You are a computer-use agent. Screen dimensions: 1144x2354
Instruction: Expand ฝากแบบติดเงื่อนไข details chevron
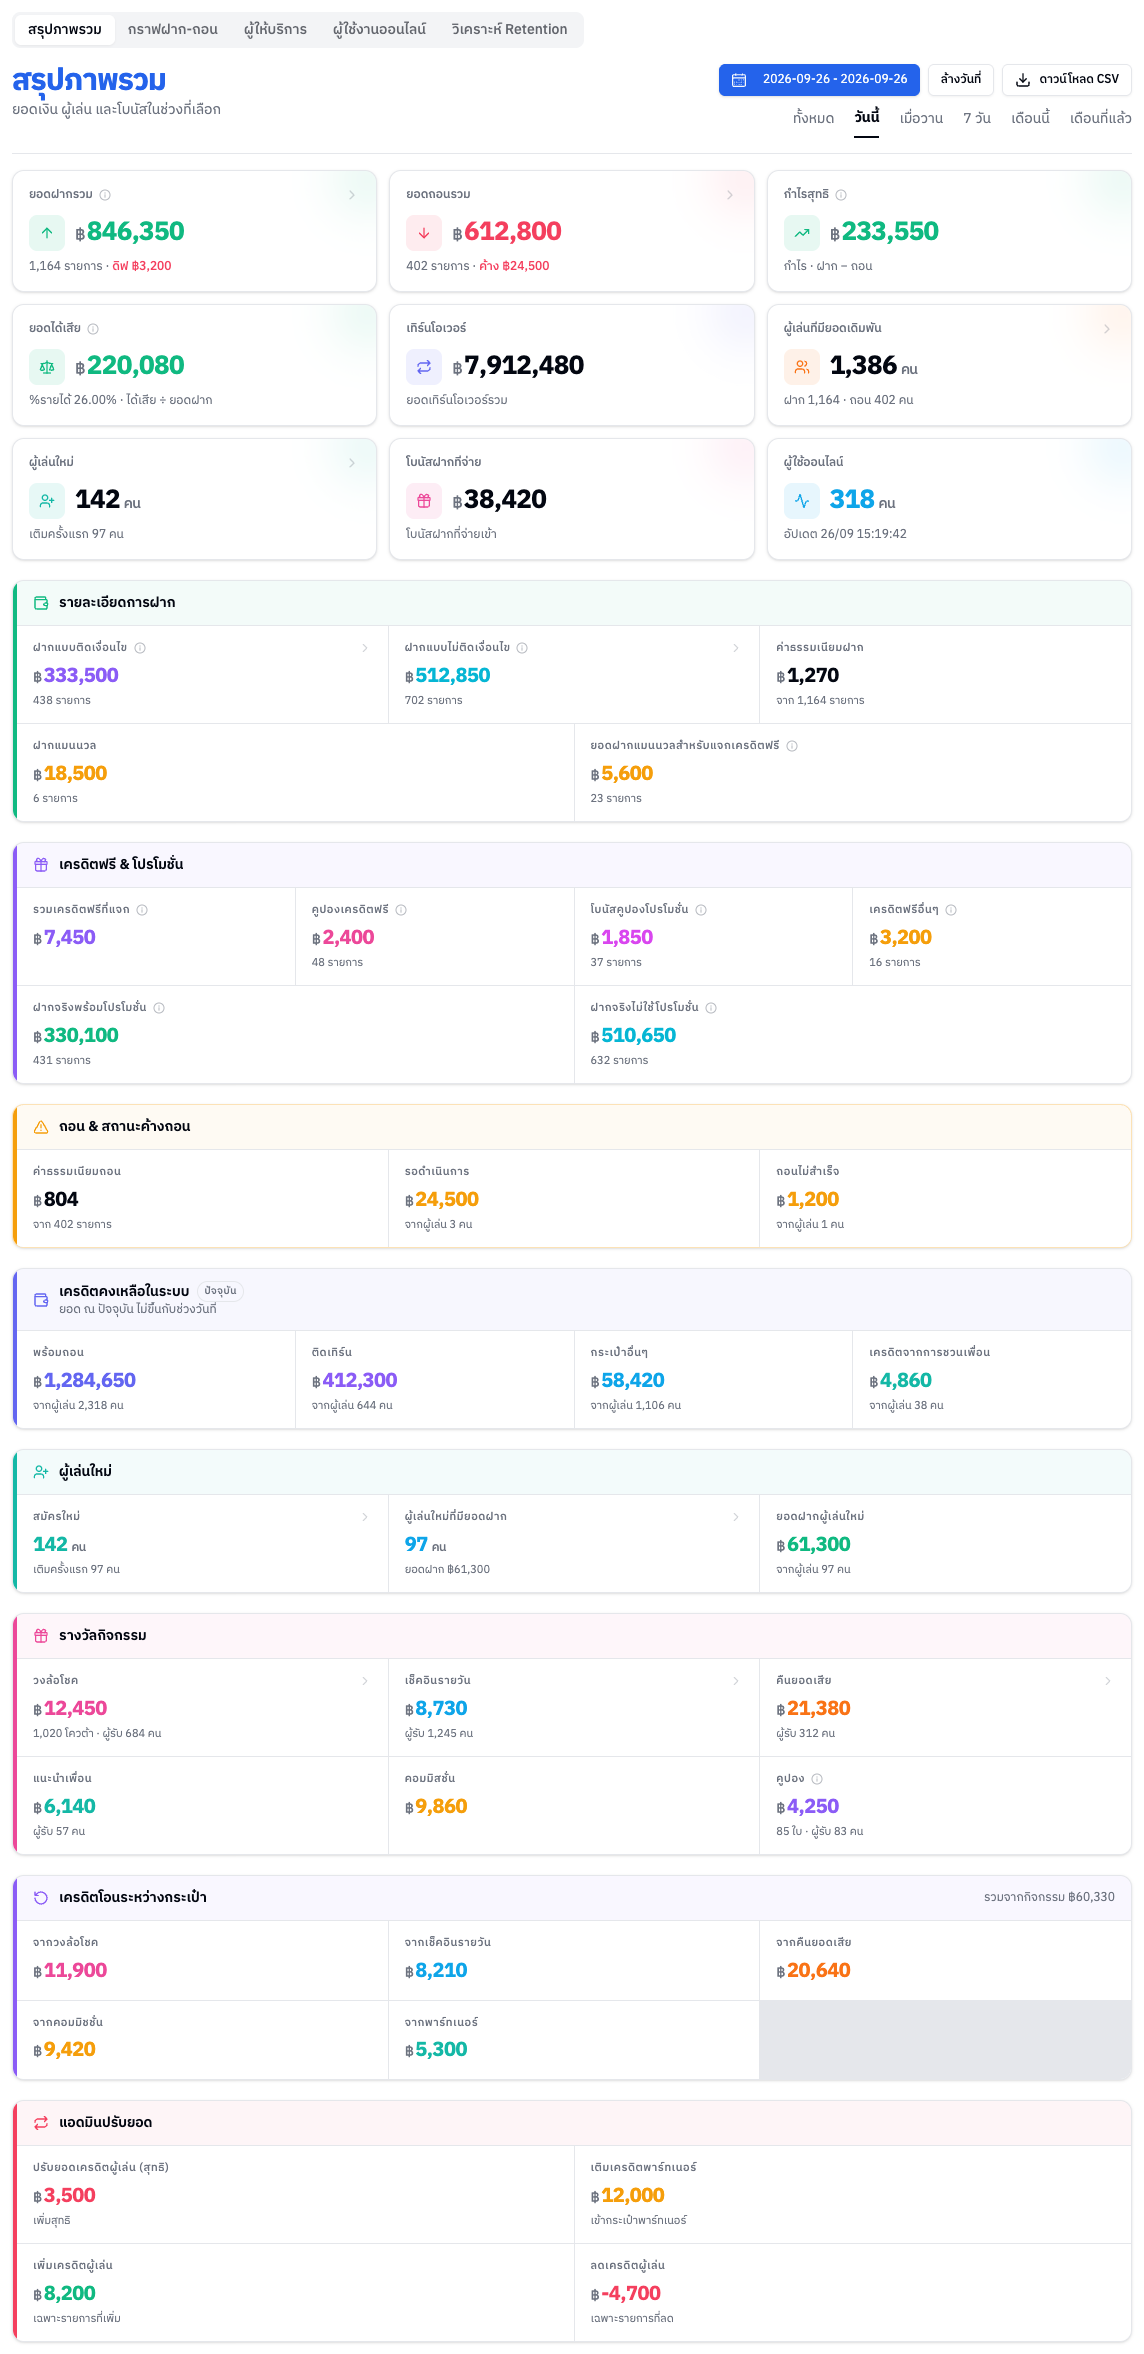pyautogui.click(x=365, y=648)
